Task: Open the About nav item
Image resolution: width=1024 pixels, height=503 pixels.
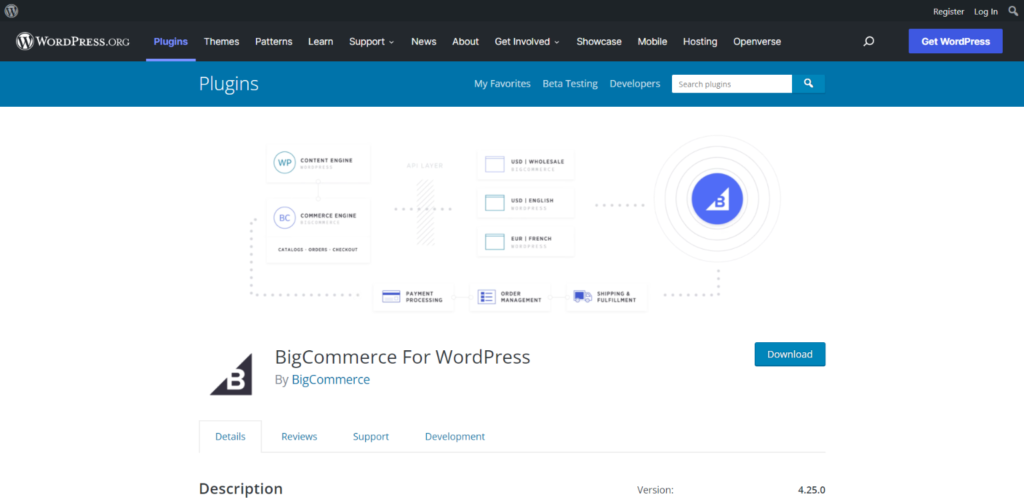Action: [x=466, y=41]
